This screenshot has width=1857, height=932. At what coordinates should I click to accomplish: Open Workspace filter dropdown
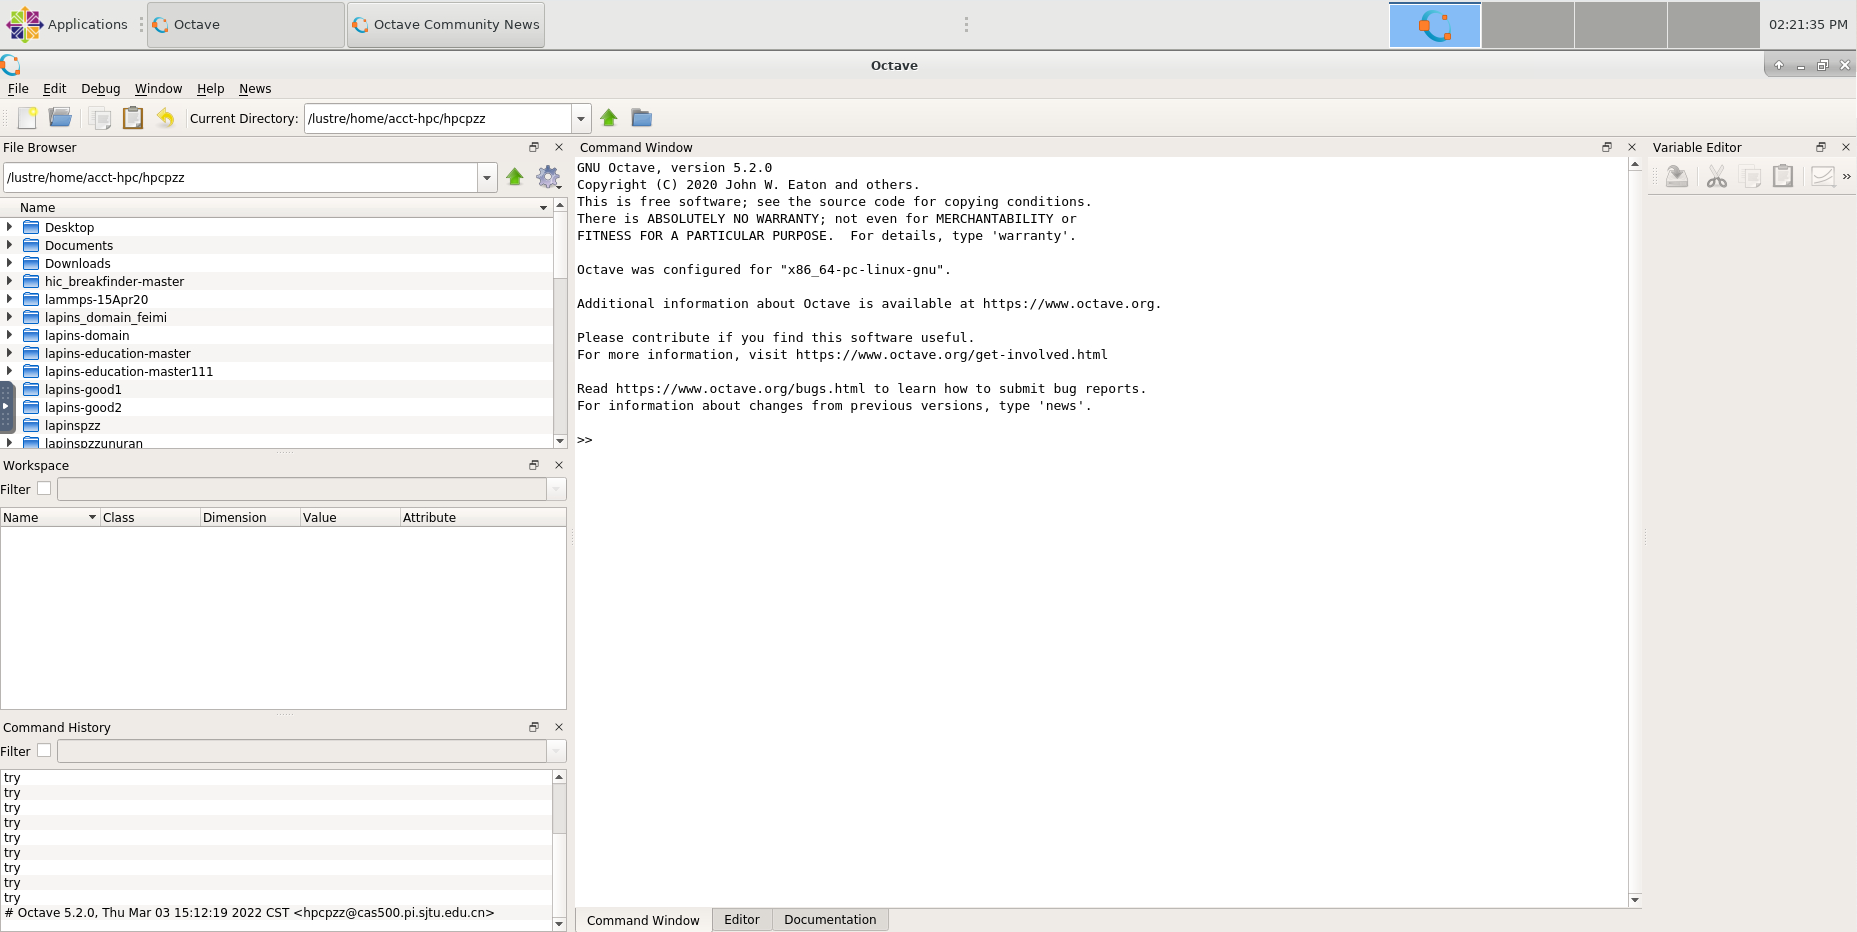click(x=556, y=489)
